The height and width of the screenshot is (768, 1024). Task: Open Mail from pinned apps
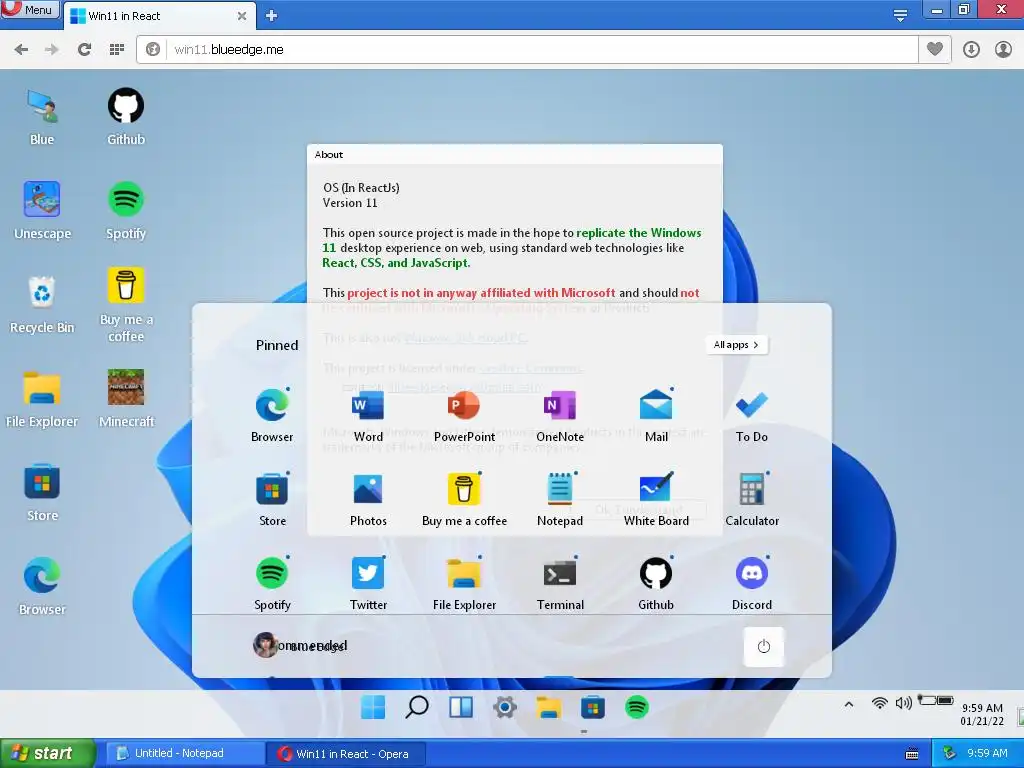pos(656,415)
